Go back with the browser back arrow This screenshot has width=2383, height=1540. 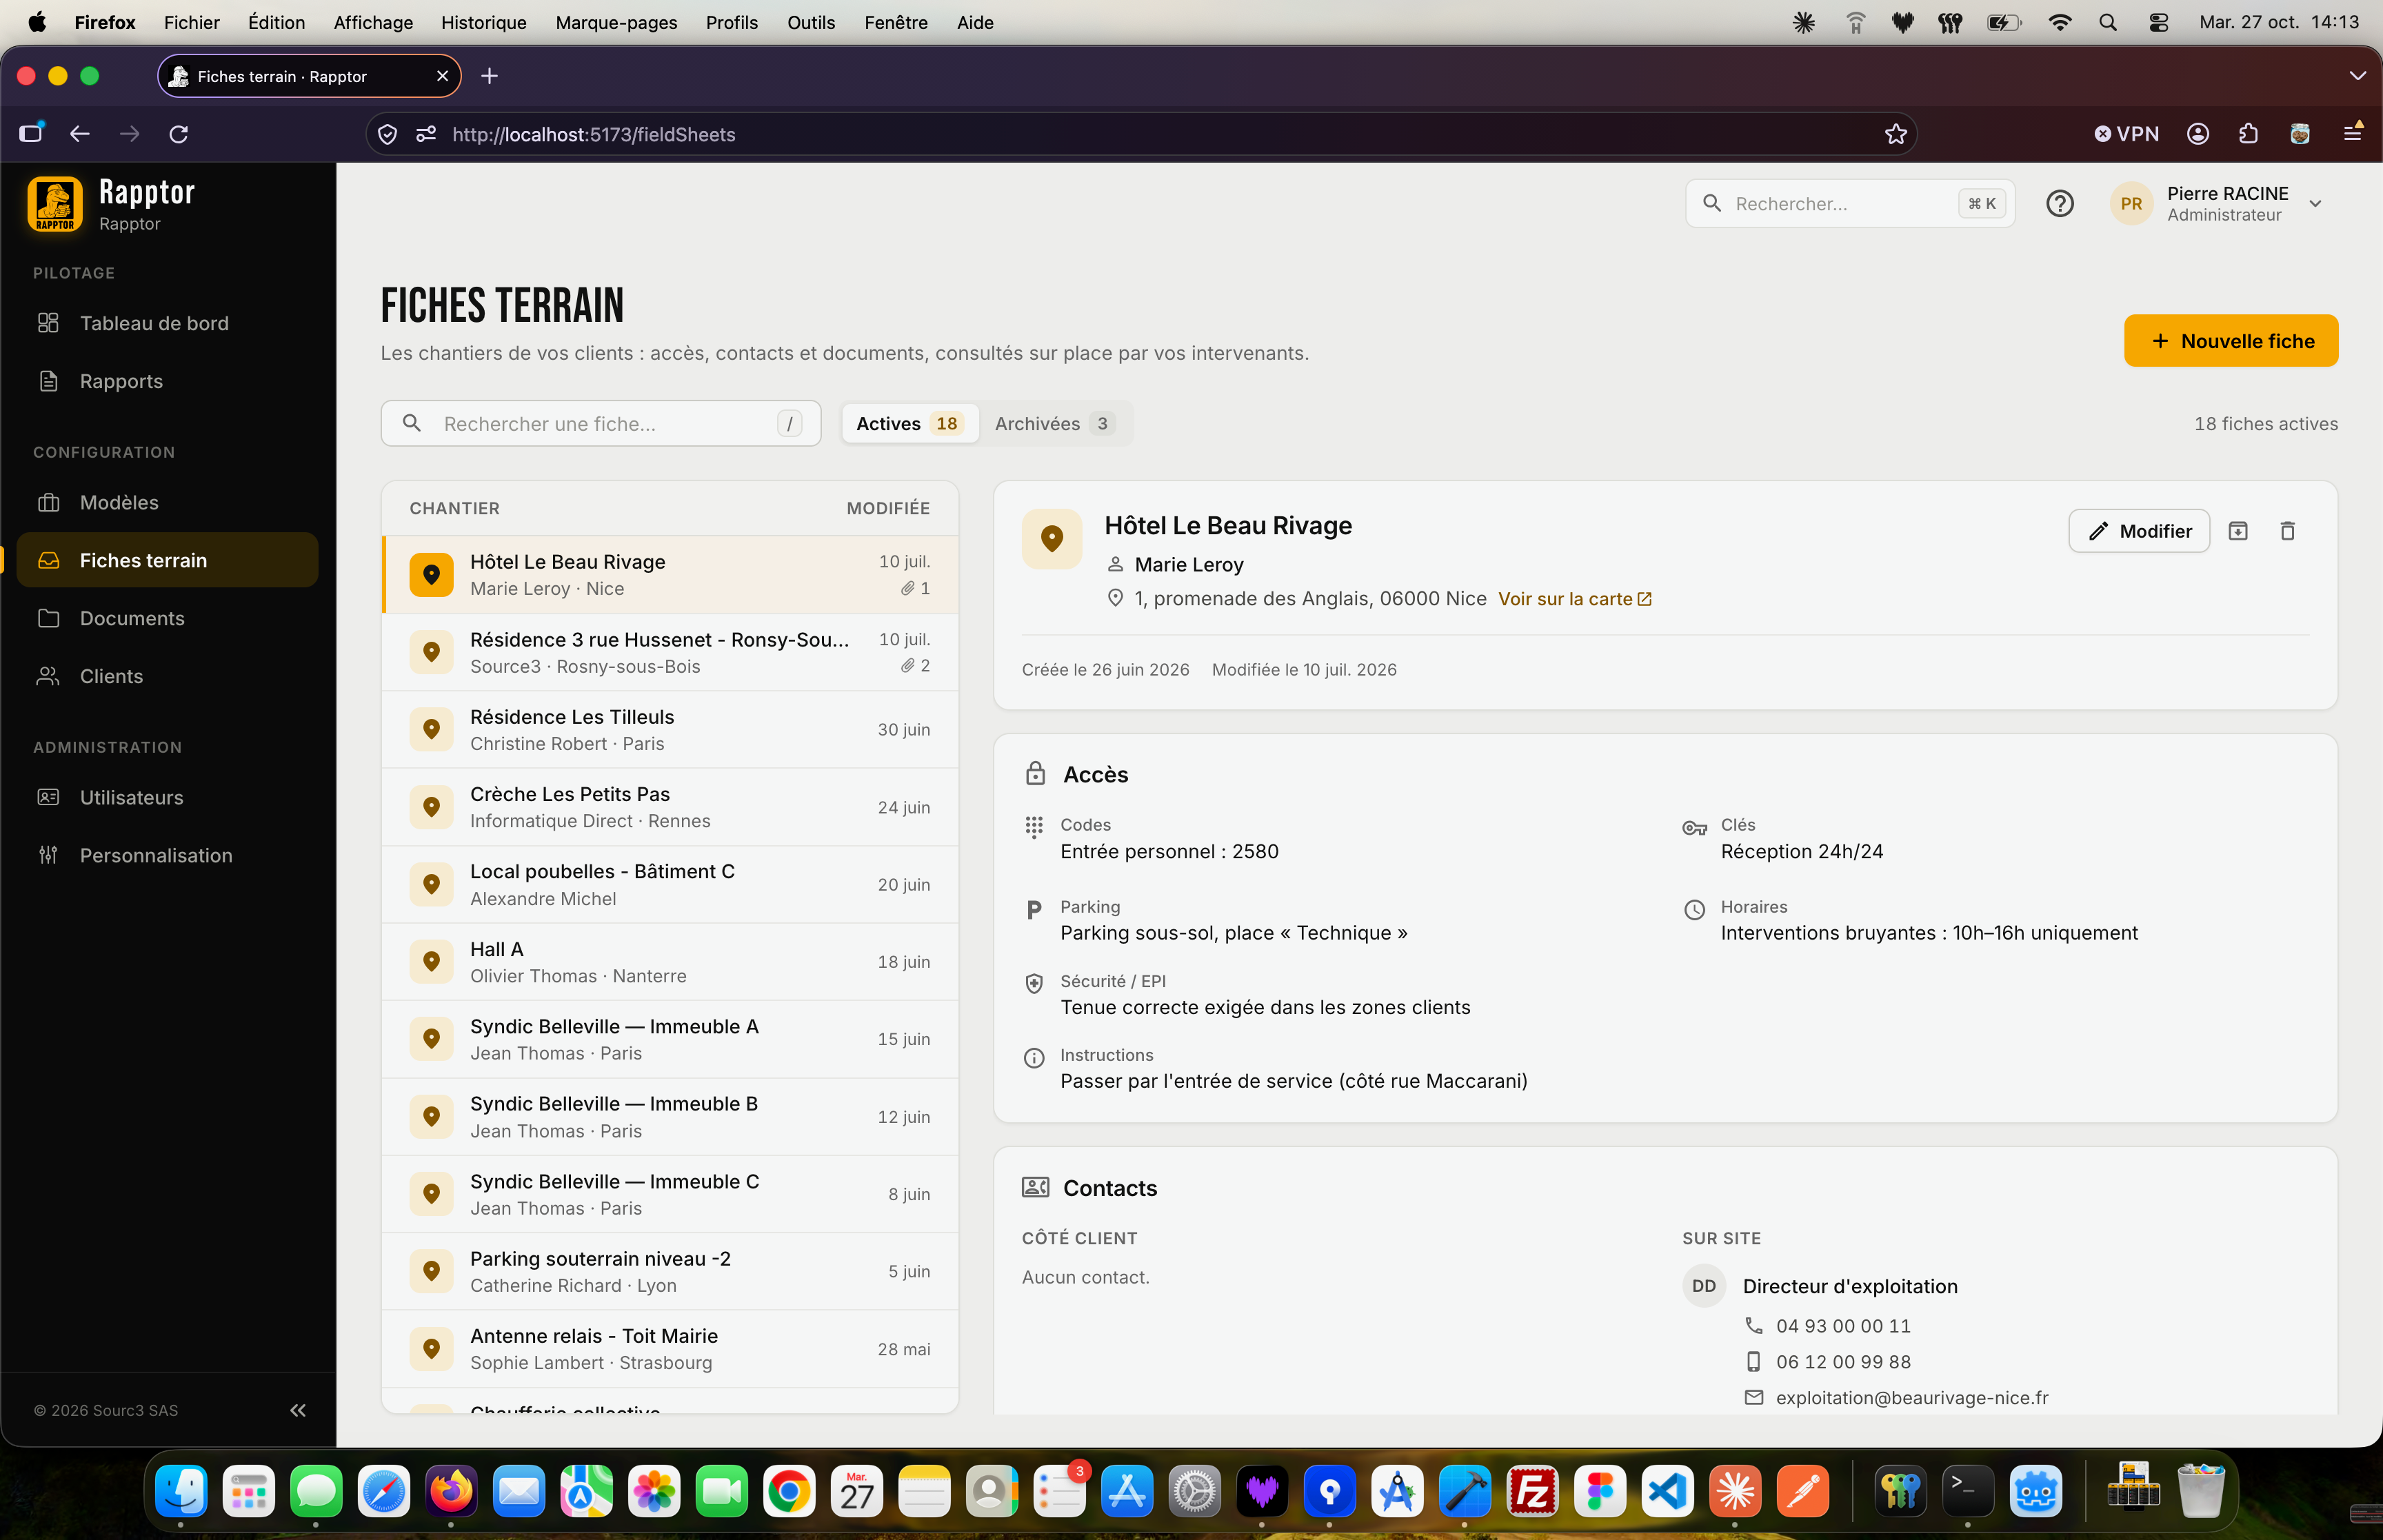tap(80, 134)
